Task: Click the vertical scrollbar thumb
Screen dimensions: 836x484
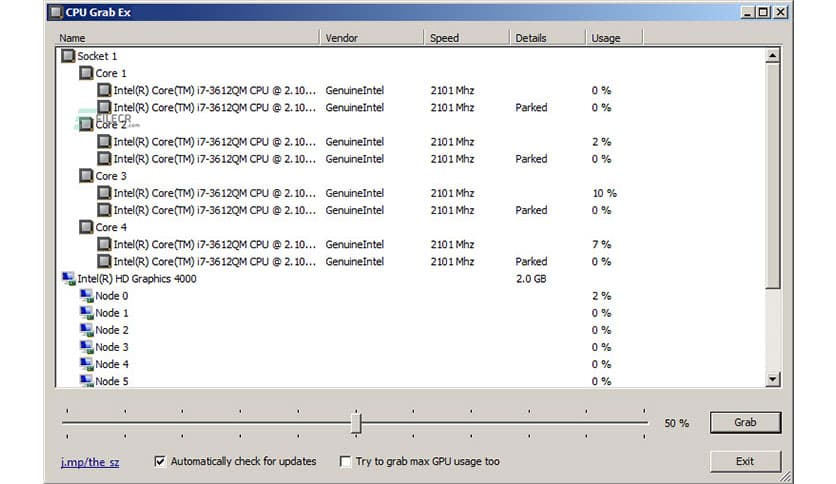Action: point(773,176)
